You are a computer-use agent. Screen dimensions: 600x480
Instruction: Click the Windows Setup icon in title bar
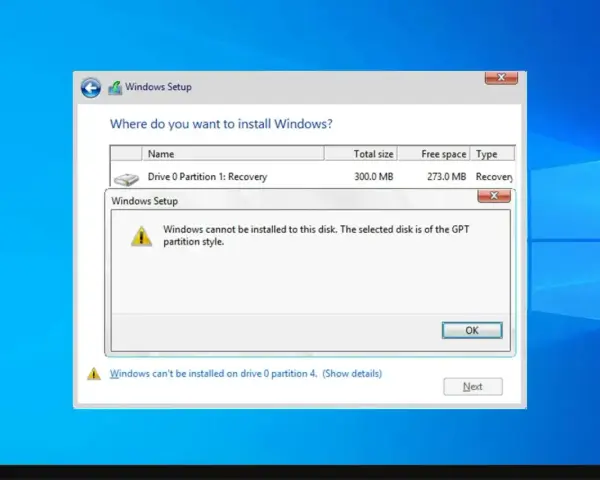click(115, 88)
